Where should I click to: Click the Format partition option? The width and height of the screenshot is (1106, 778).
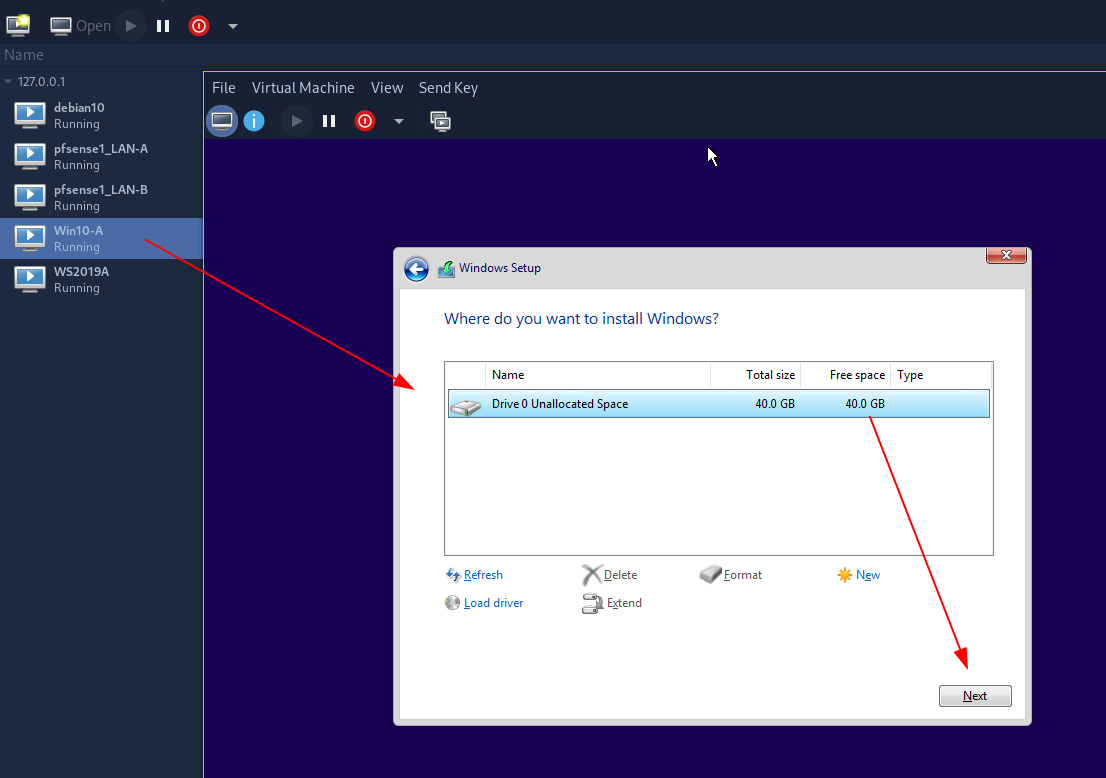731,575
